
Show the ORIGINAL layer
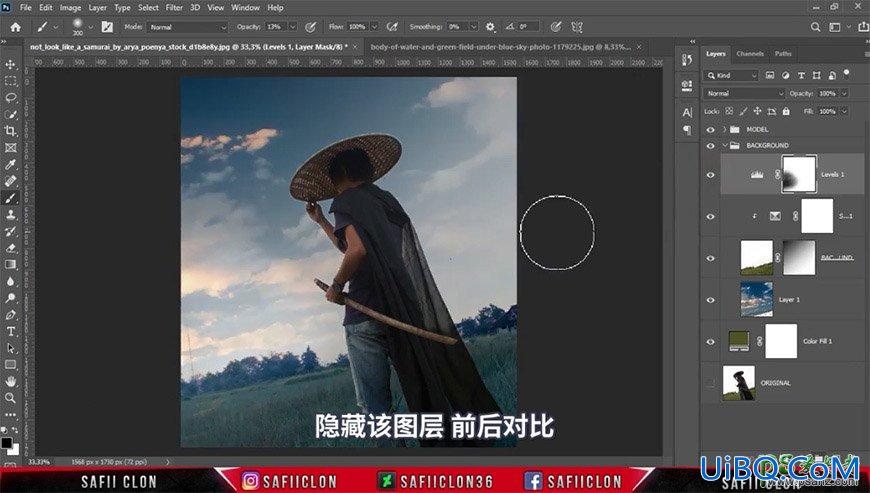click(x=710, y=383)
